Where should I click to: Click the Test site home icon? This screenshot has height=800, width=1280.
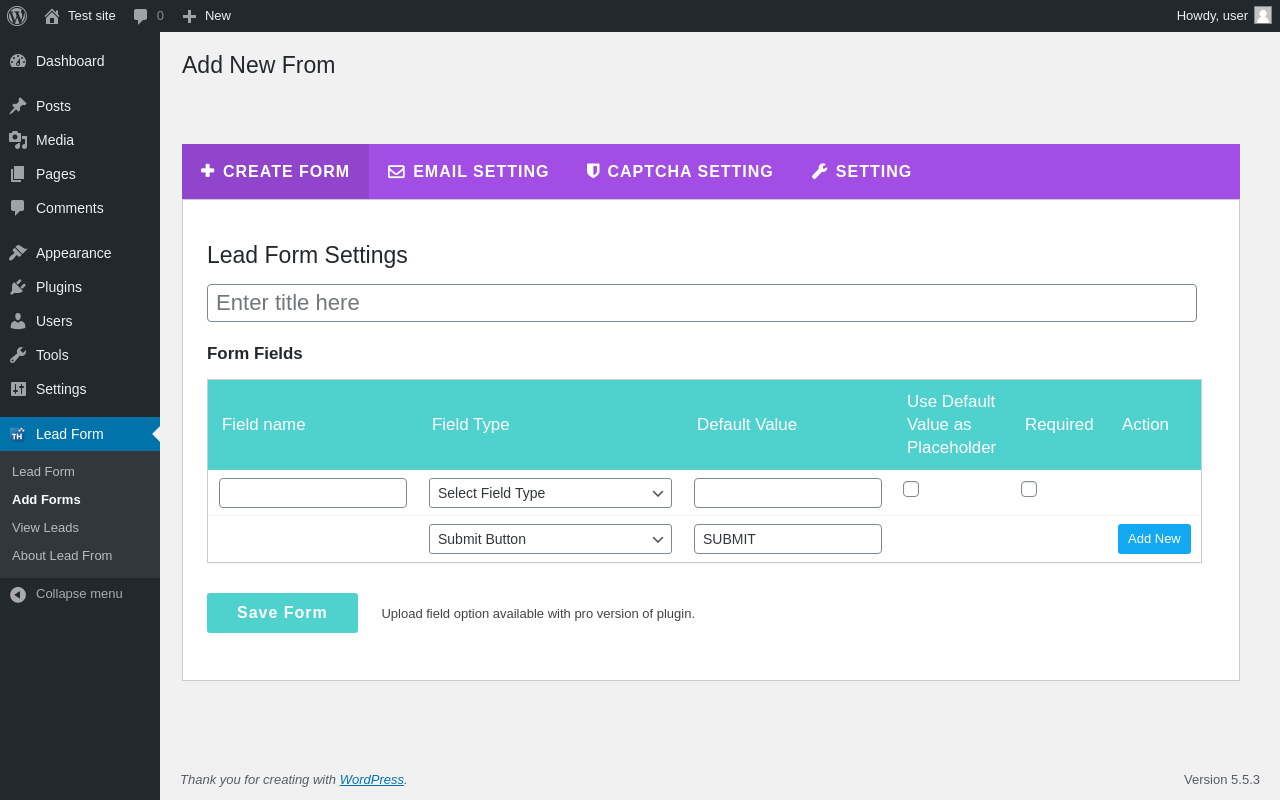click(x=52, y=16)
